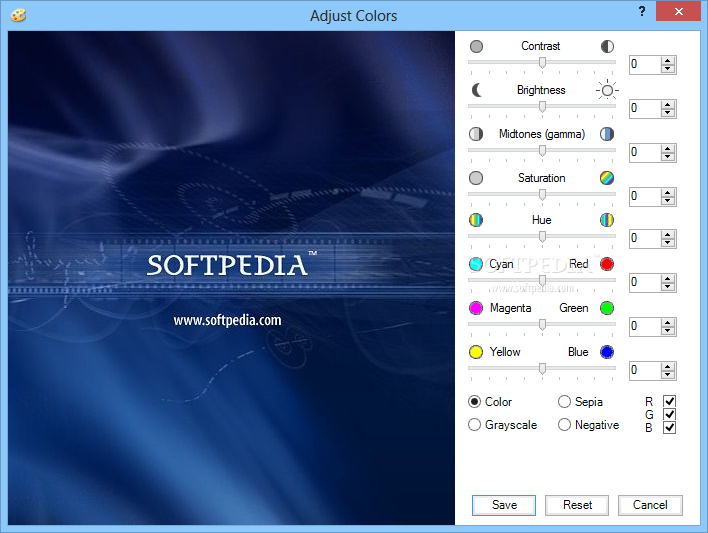708x533 pixels.
Task: Click the right blue Midtones gamma icon
Action: click(607, 134)
